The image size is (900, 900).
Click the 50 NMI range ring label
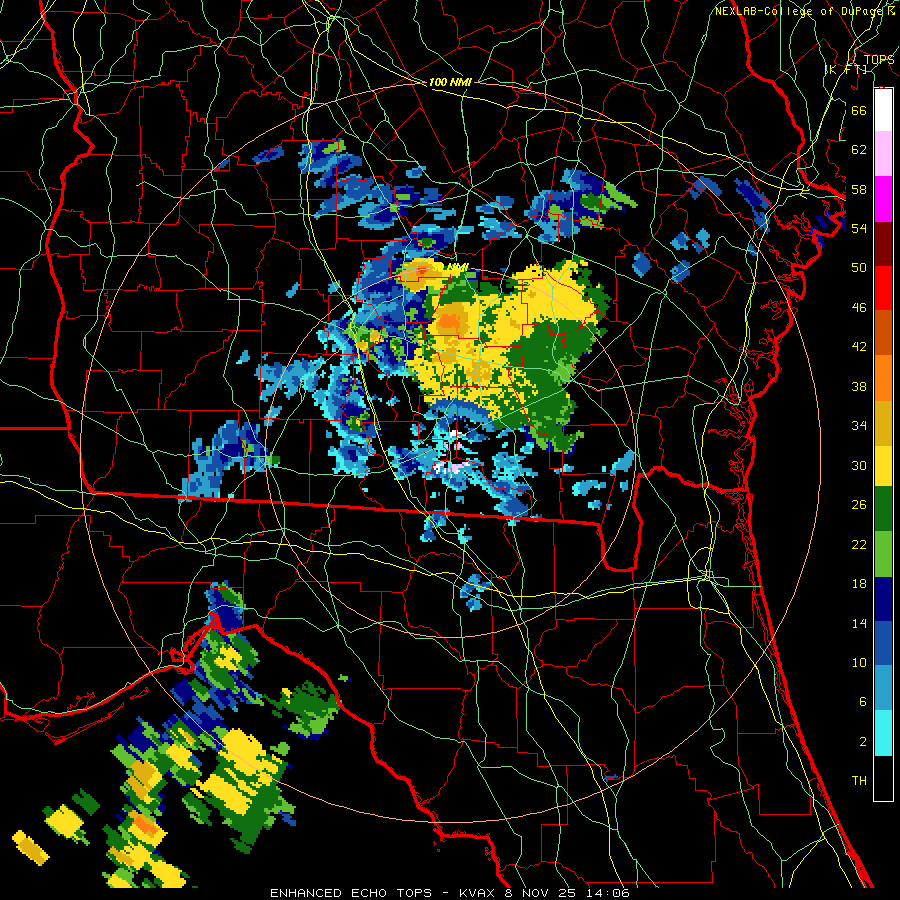[450, 268]
